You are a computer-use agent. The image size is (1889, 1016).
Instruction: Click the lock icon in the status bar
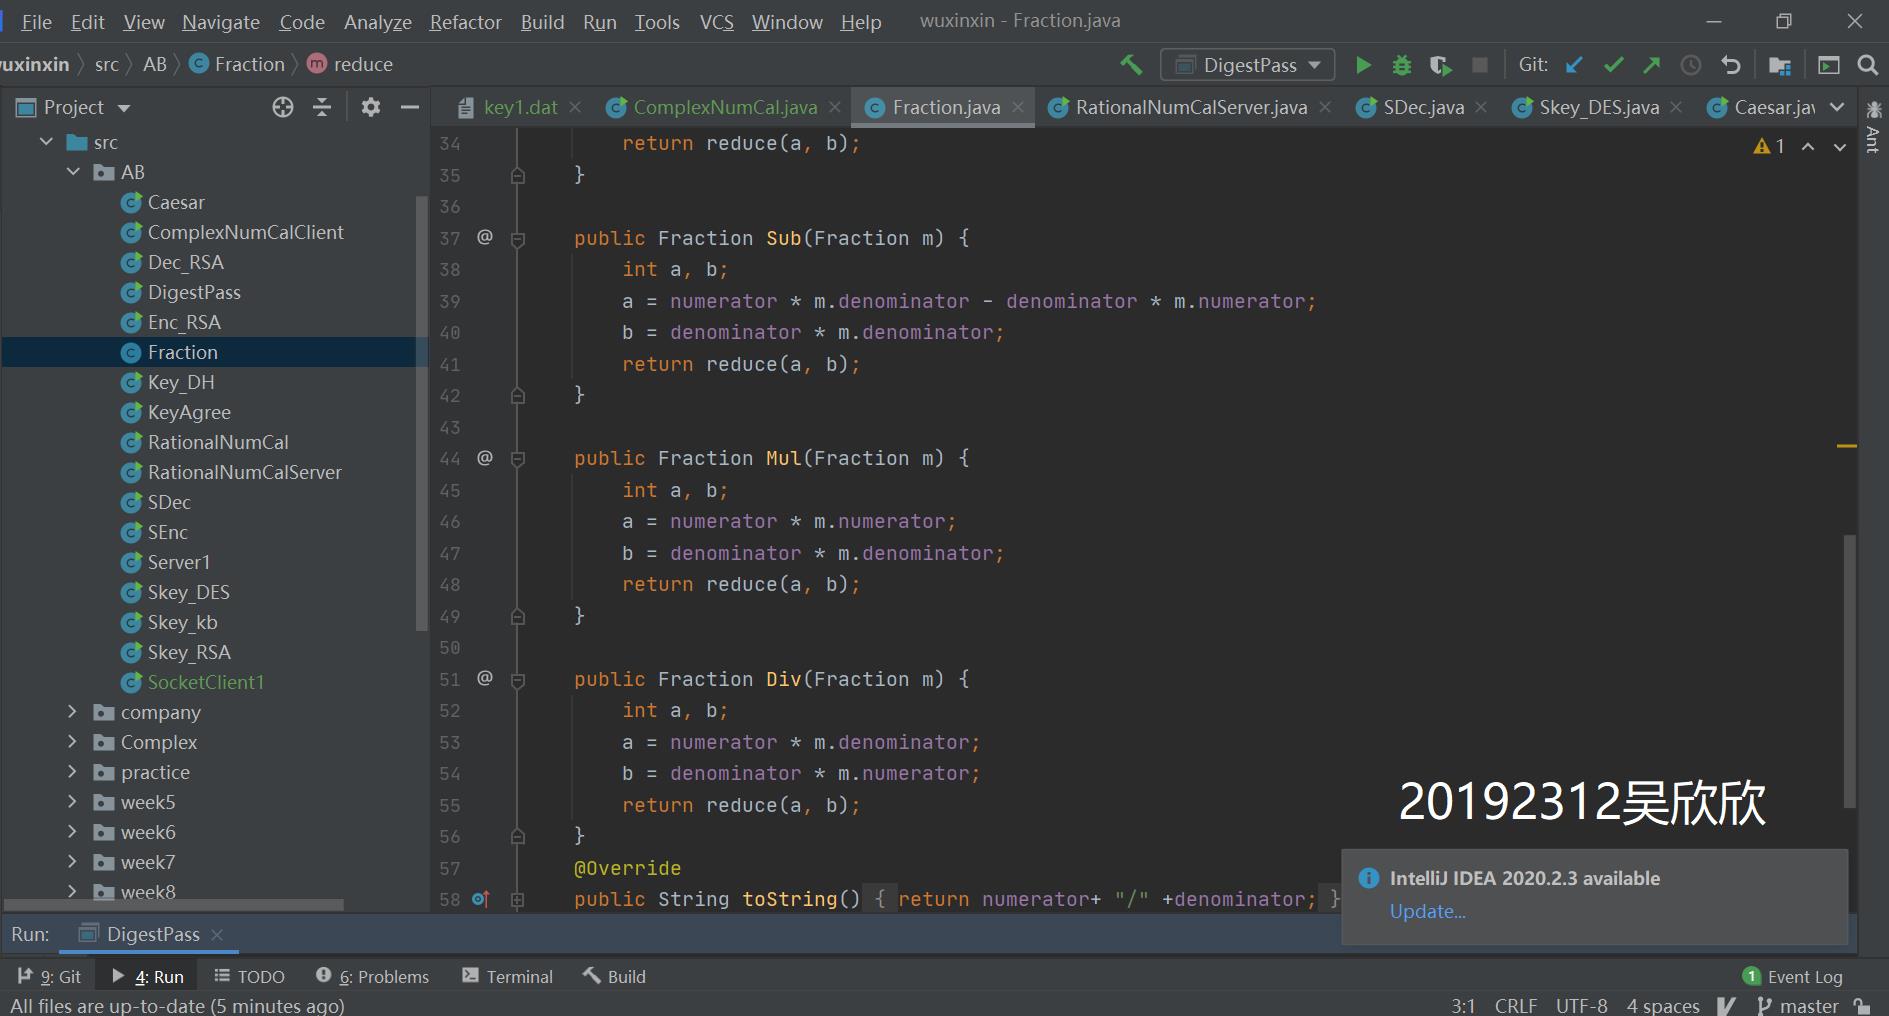(1861, 1005)
